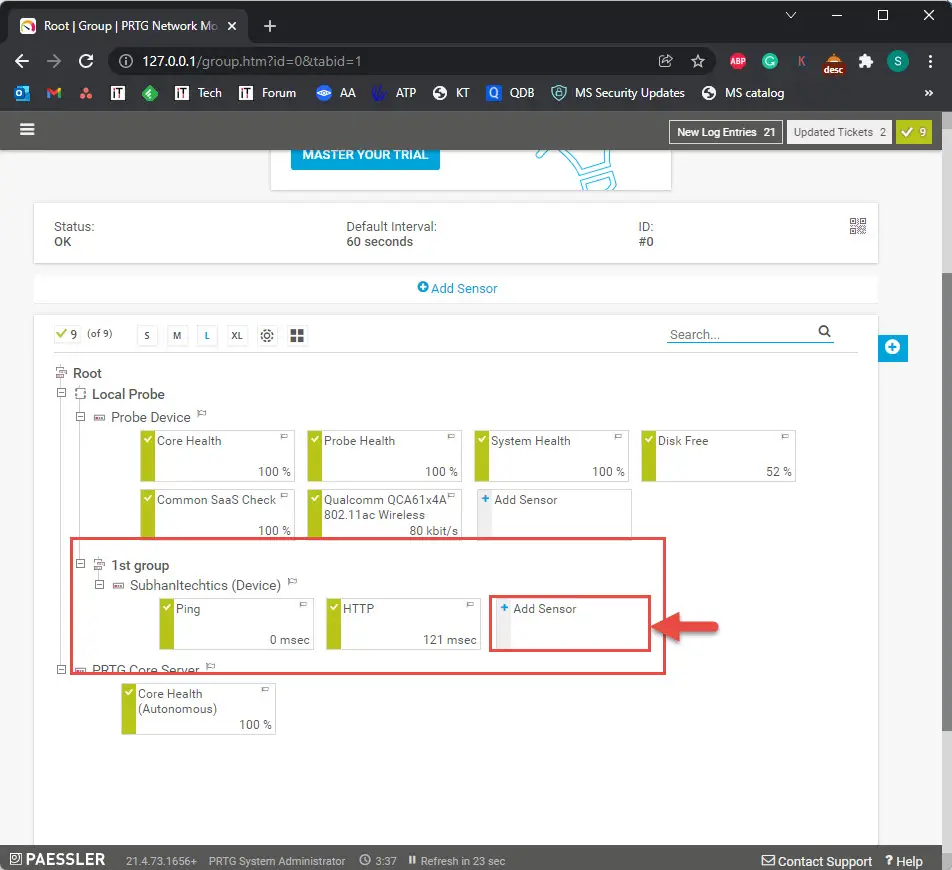Open the browser extensions puzzle icon

click(x=866, y=61)
